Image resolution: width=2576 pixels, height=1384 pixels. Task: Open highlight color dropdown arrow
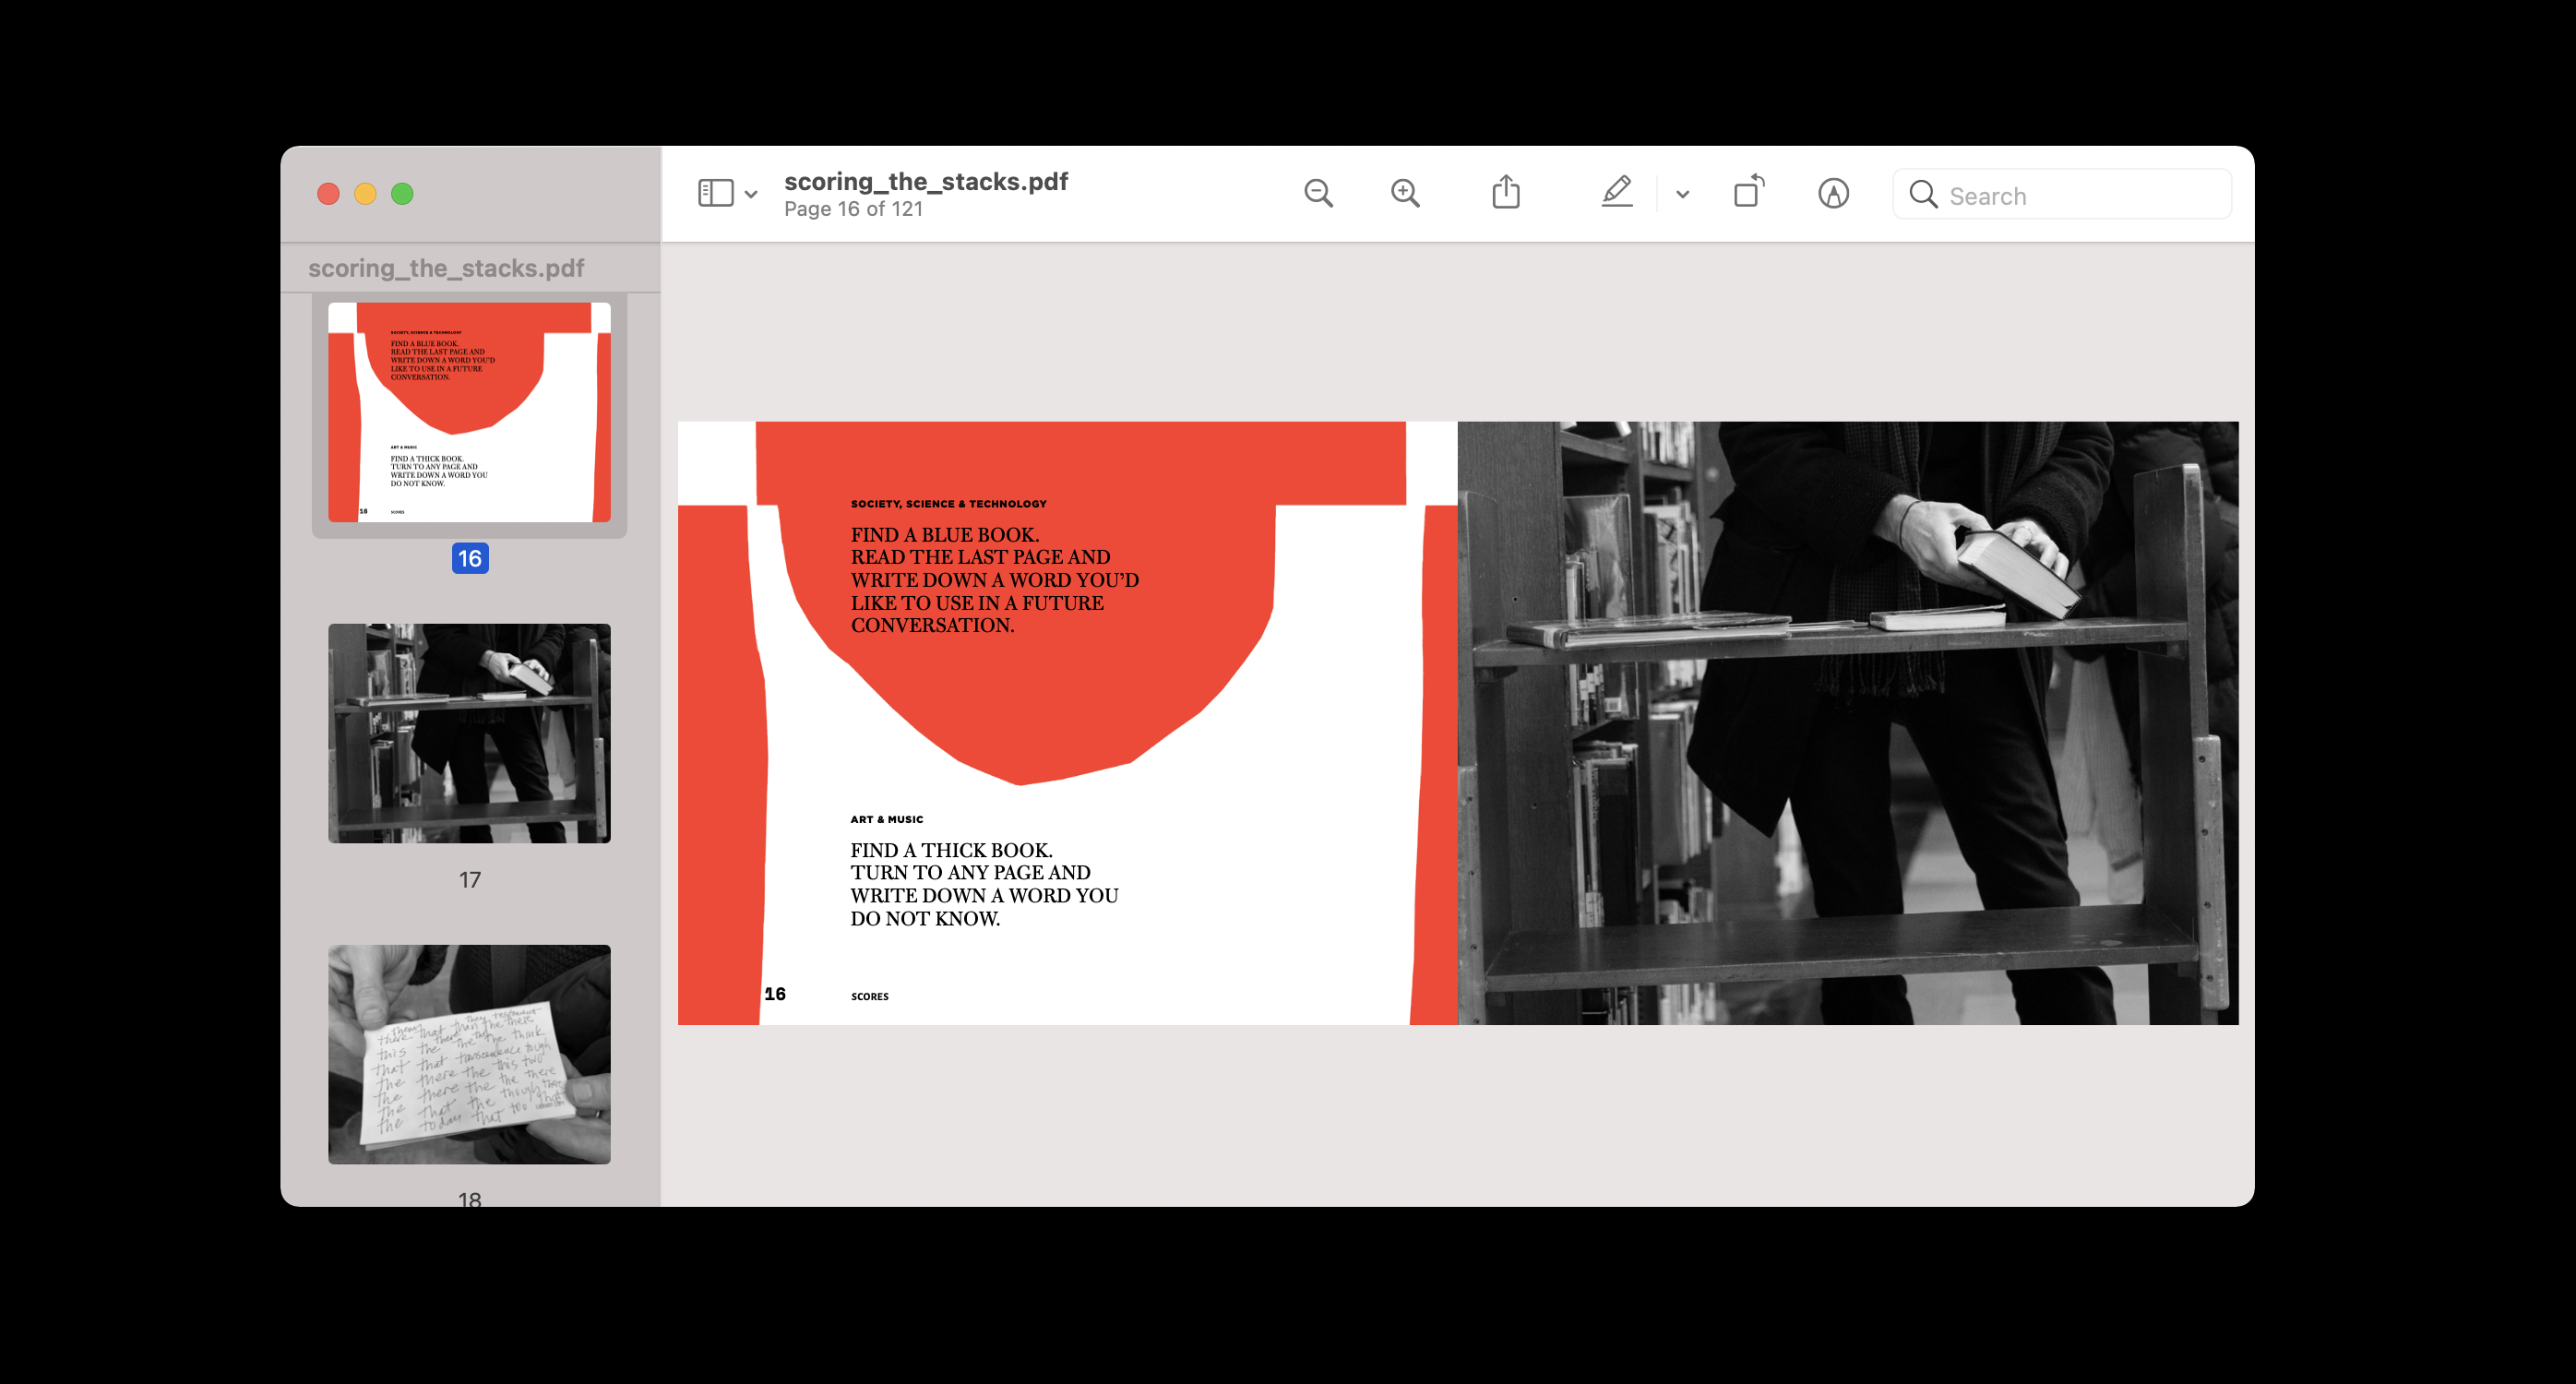point(1682,195)
